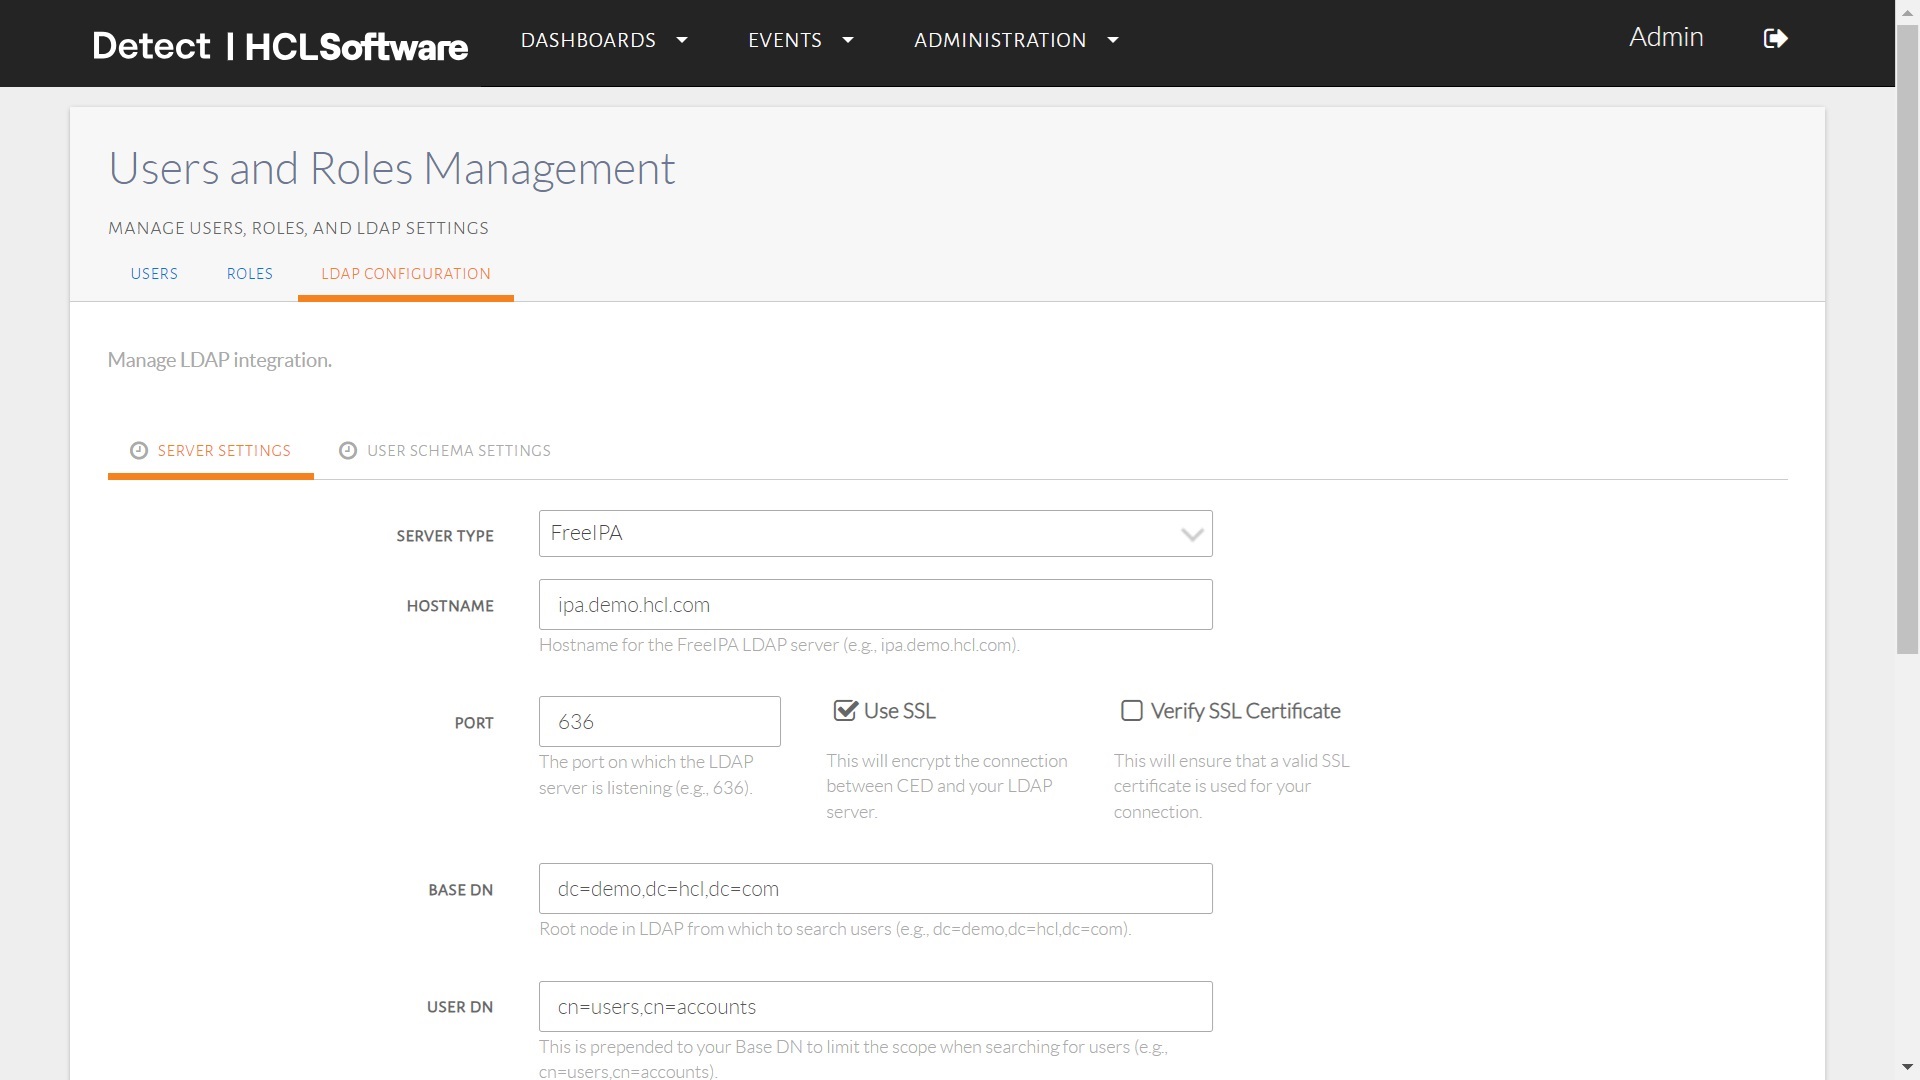Viewport: 1920px width, 1080px height.
Task: Click into the Hostname input field
Action: coord(875,605)
